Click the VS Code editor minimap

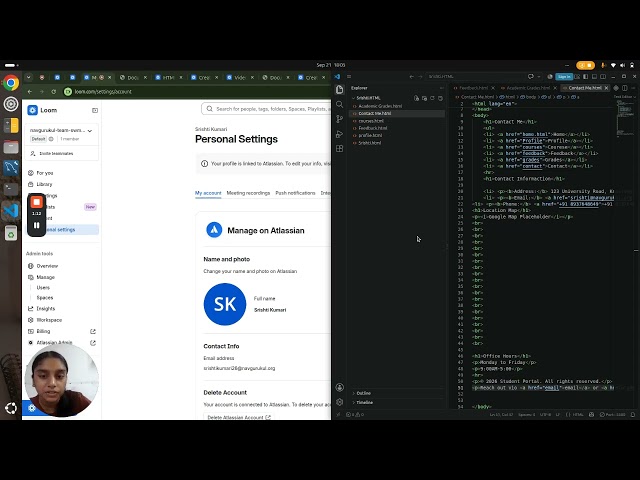(624, 120)
